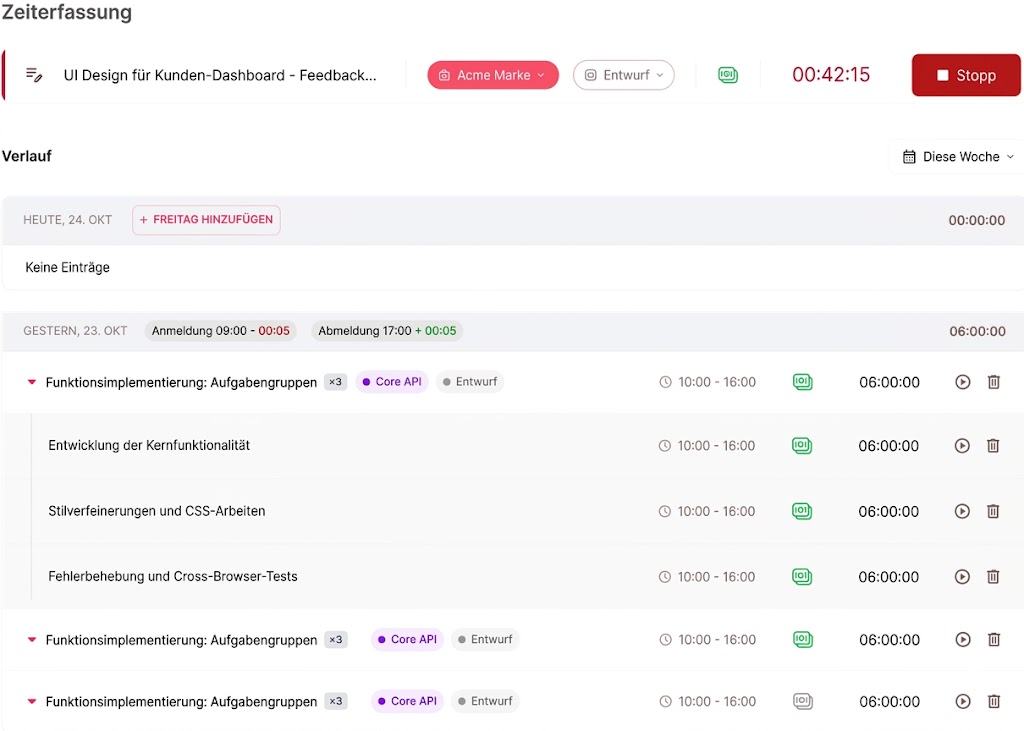Click duration 06:00:00 of Entwicklung der Kernfunktionalität

click(888, 446)
